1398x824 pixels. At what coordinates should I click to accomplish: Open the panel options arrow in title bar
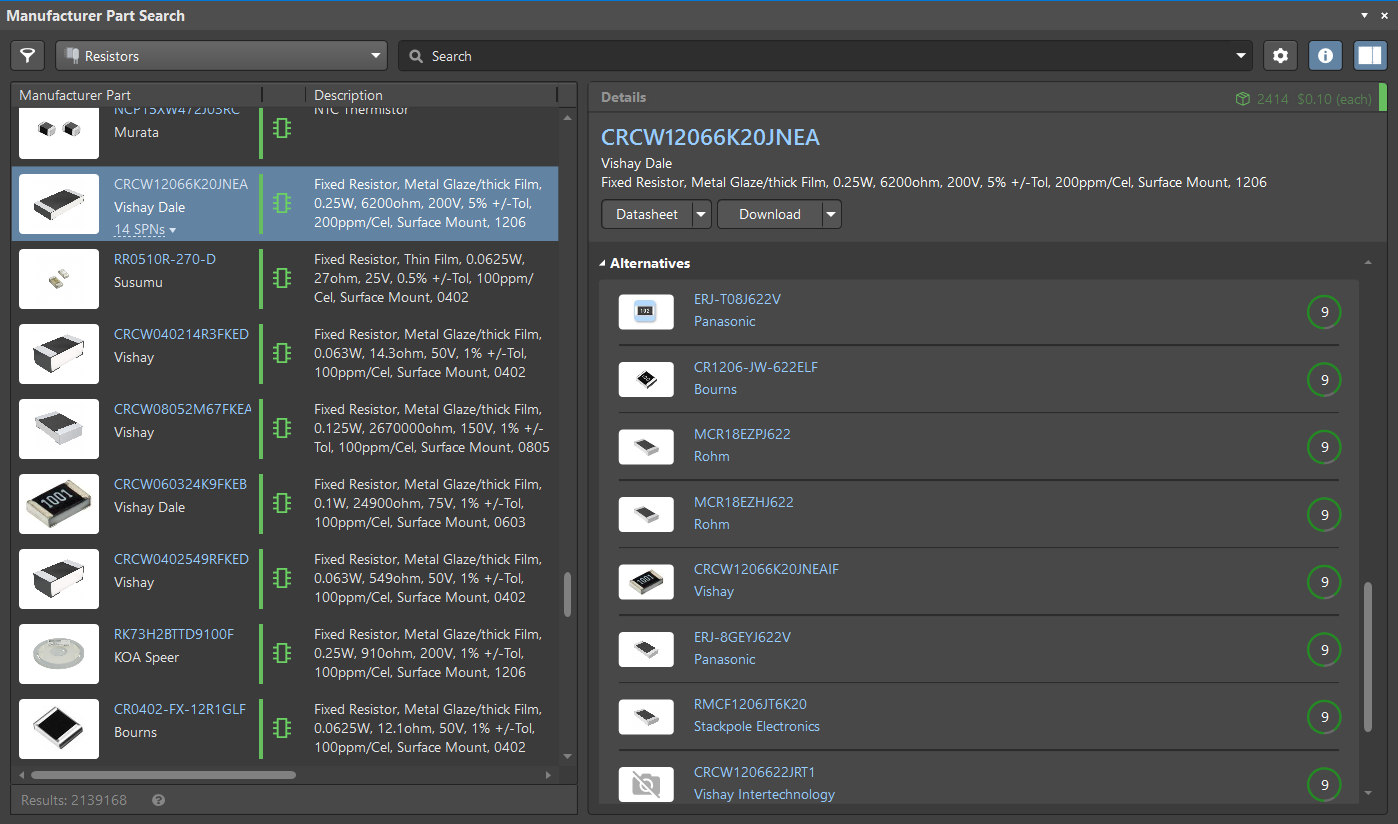point(1365,15)
